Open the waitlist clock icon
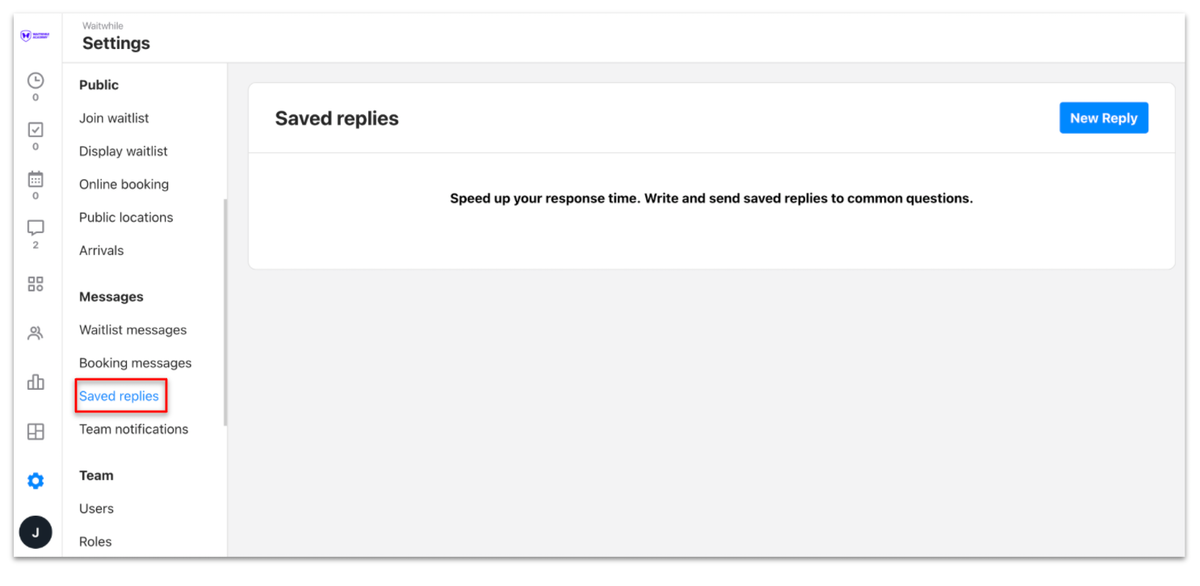 coord(35,81)
